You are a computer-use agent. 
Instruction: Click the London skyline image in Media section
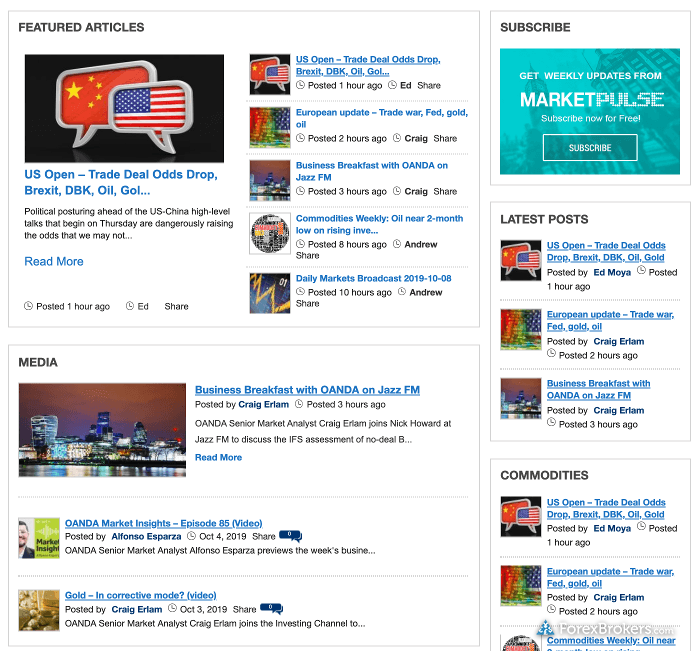[x=102, y=430]
